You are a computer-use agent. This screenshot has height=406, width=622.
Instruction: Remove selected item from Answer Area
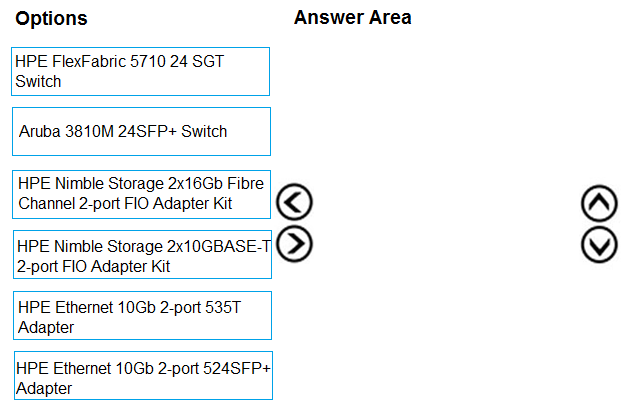tap(294, 203)
